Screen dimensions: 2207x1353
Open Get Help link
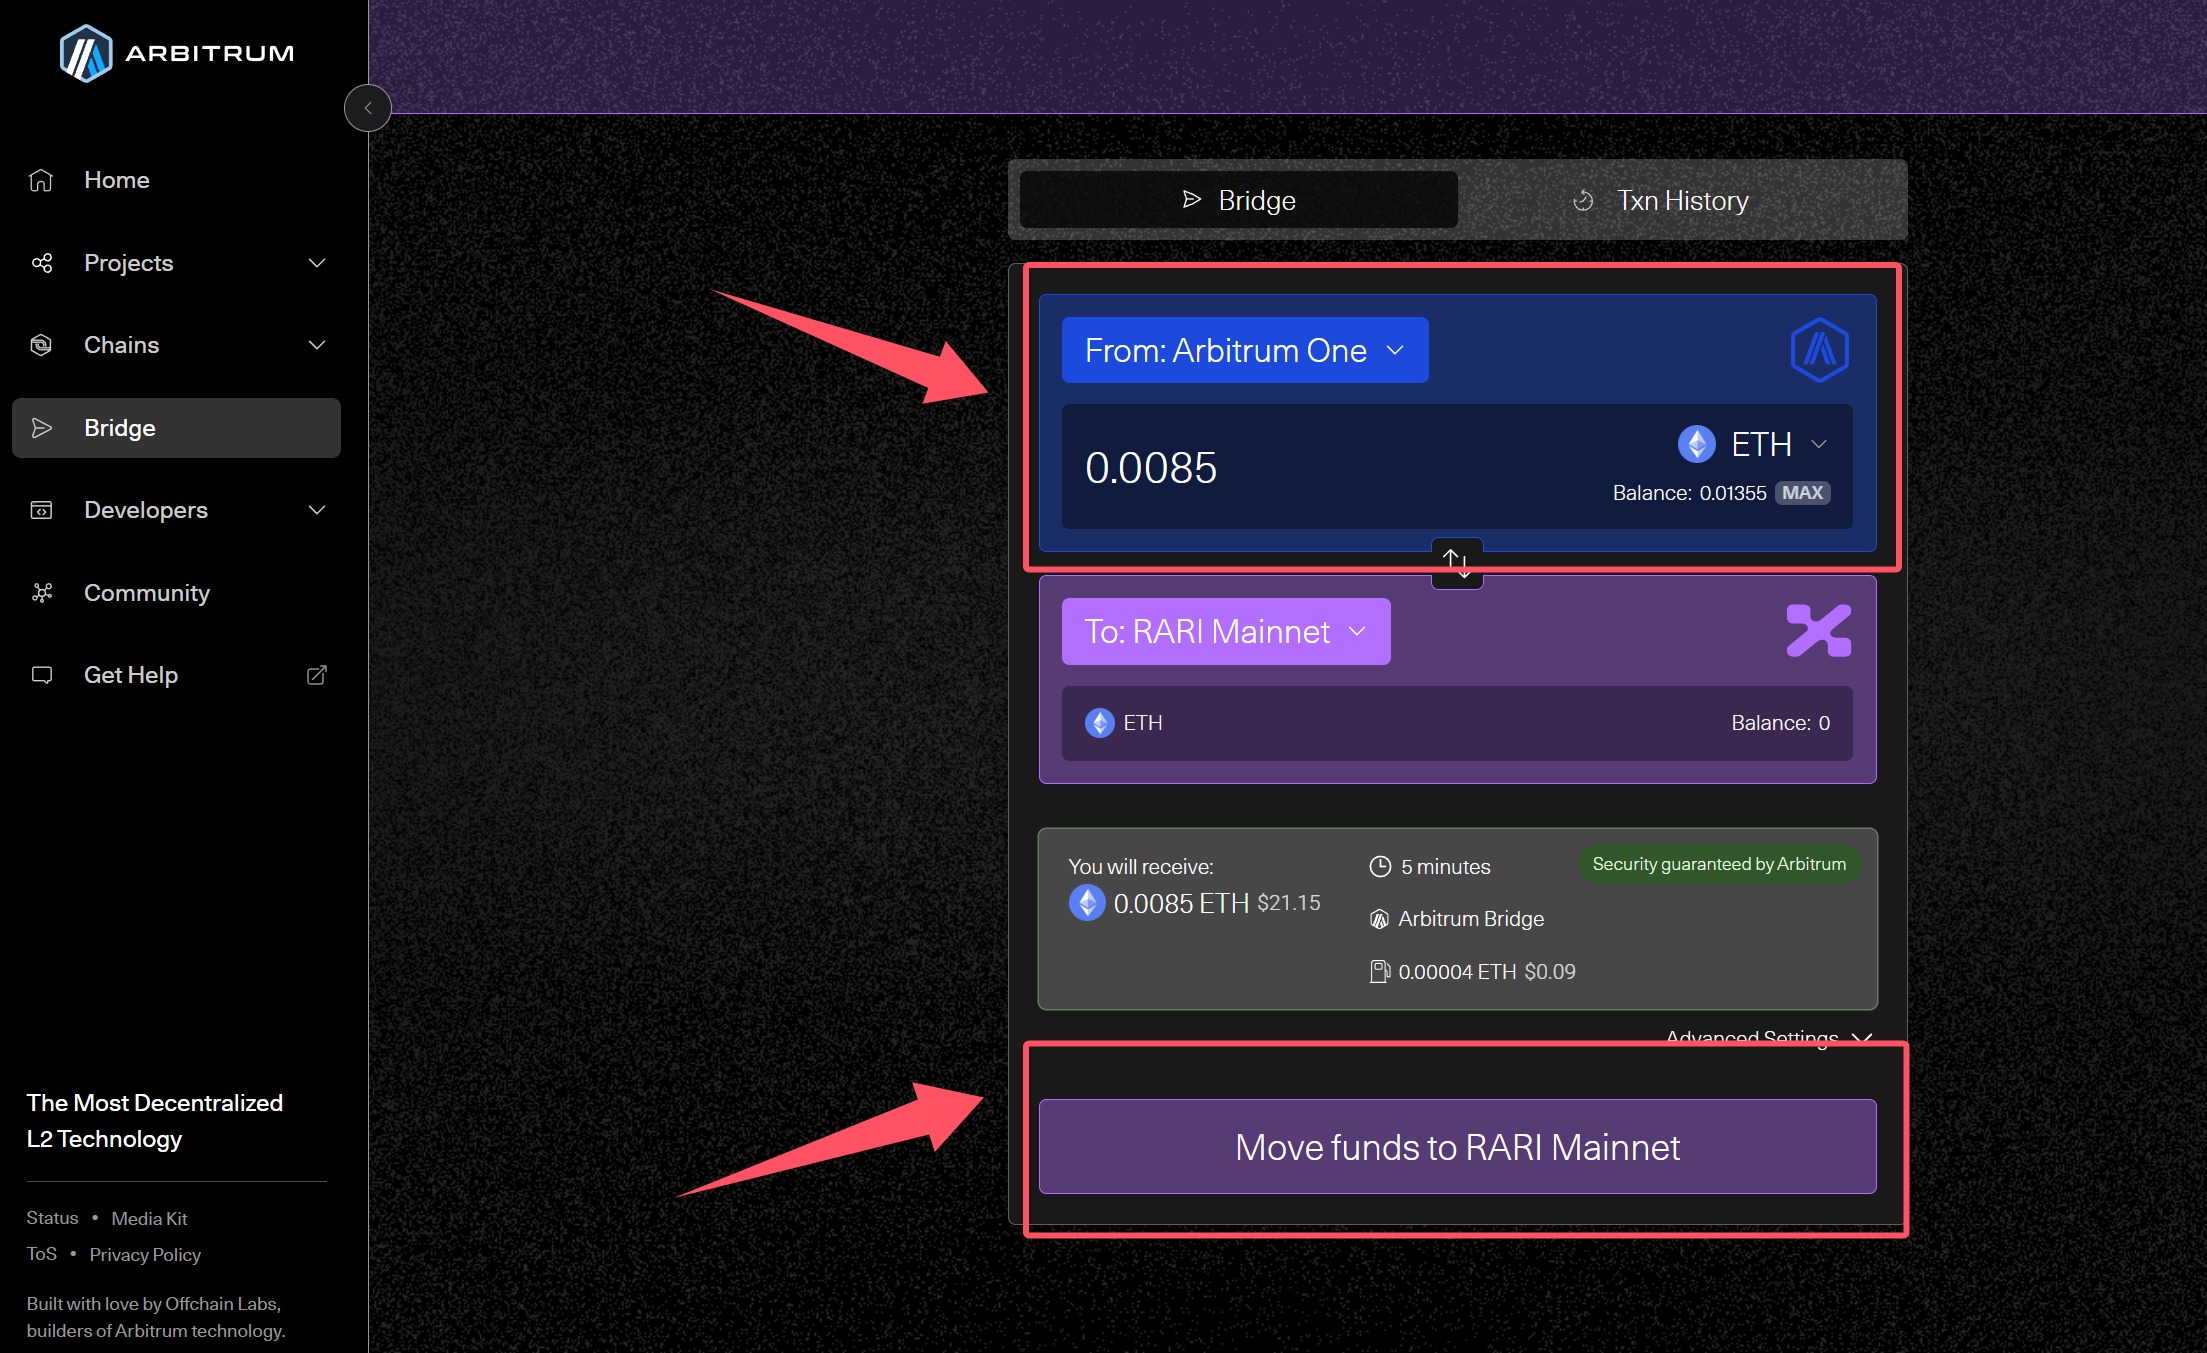click(x=130, y=675)
